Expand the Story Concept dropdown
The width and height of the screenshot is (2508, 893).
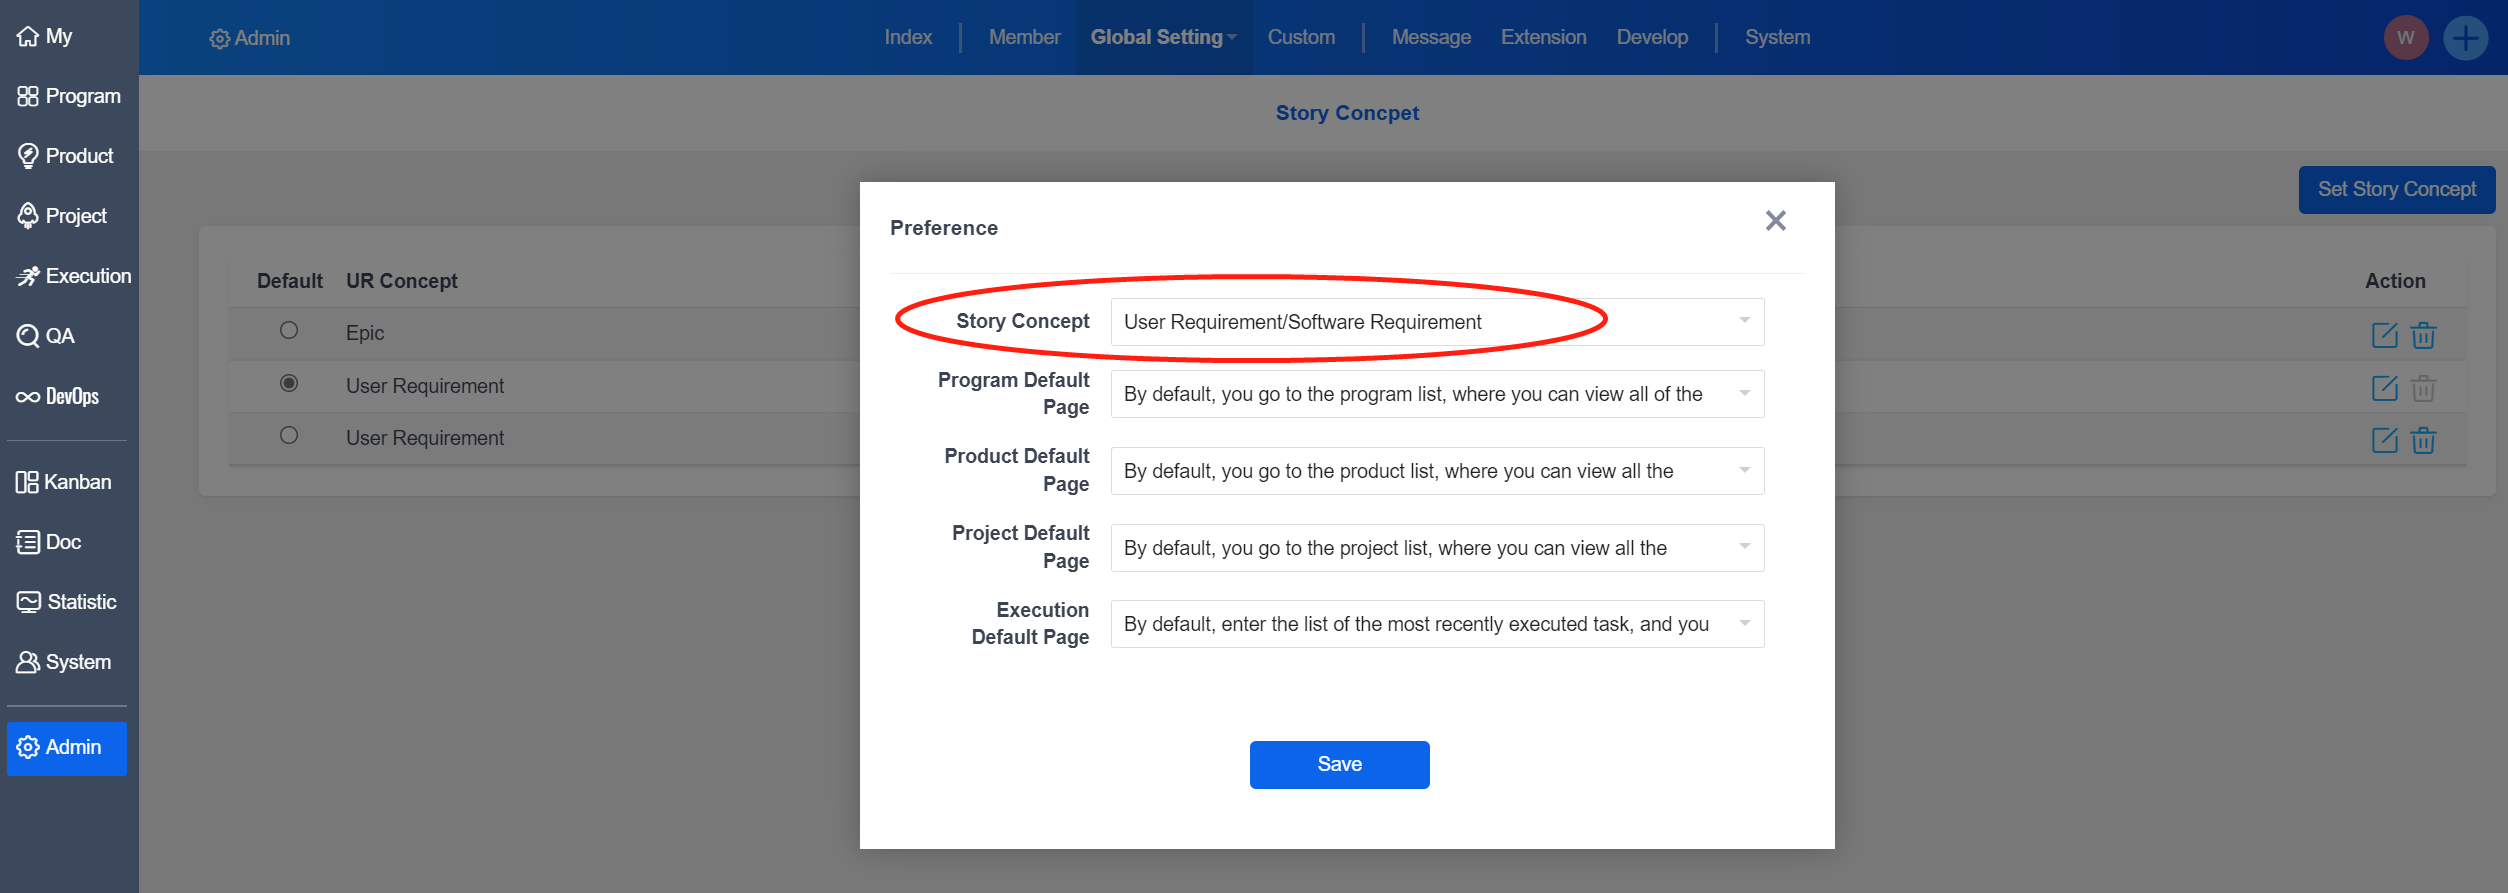click(x=1436, y=322)
